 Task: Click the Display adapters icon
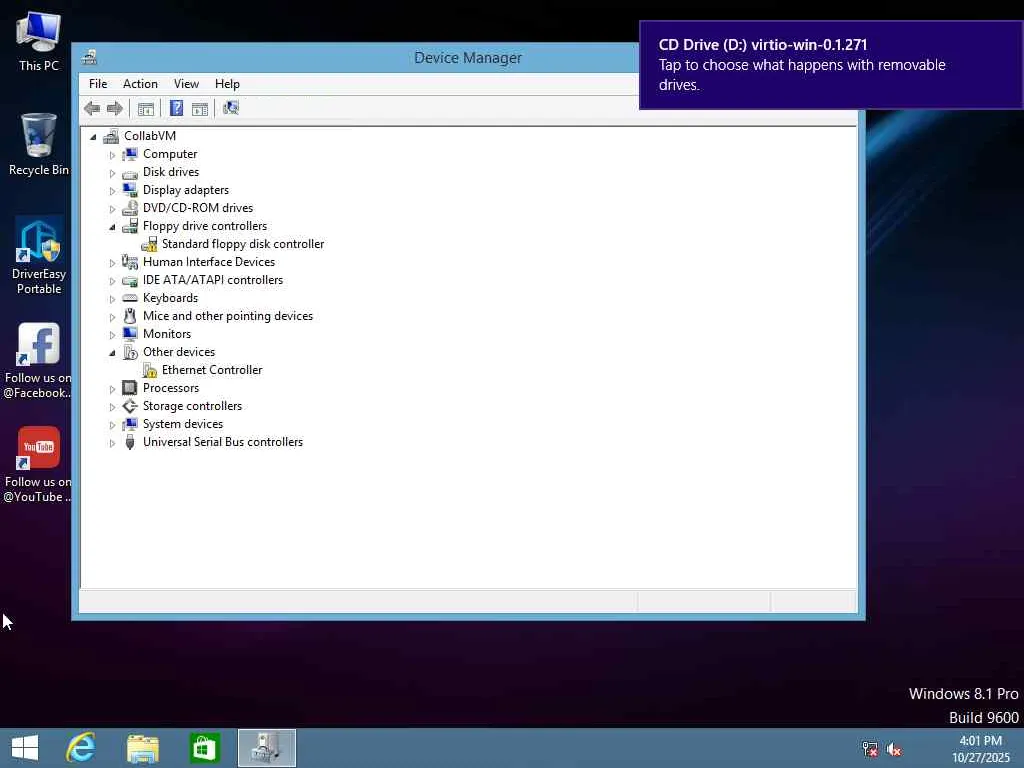pyautogui.click(x=130, y=190)
